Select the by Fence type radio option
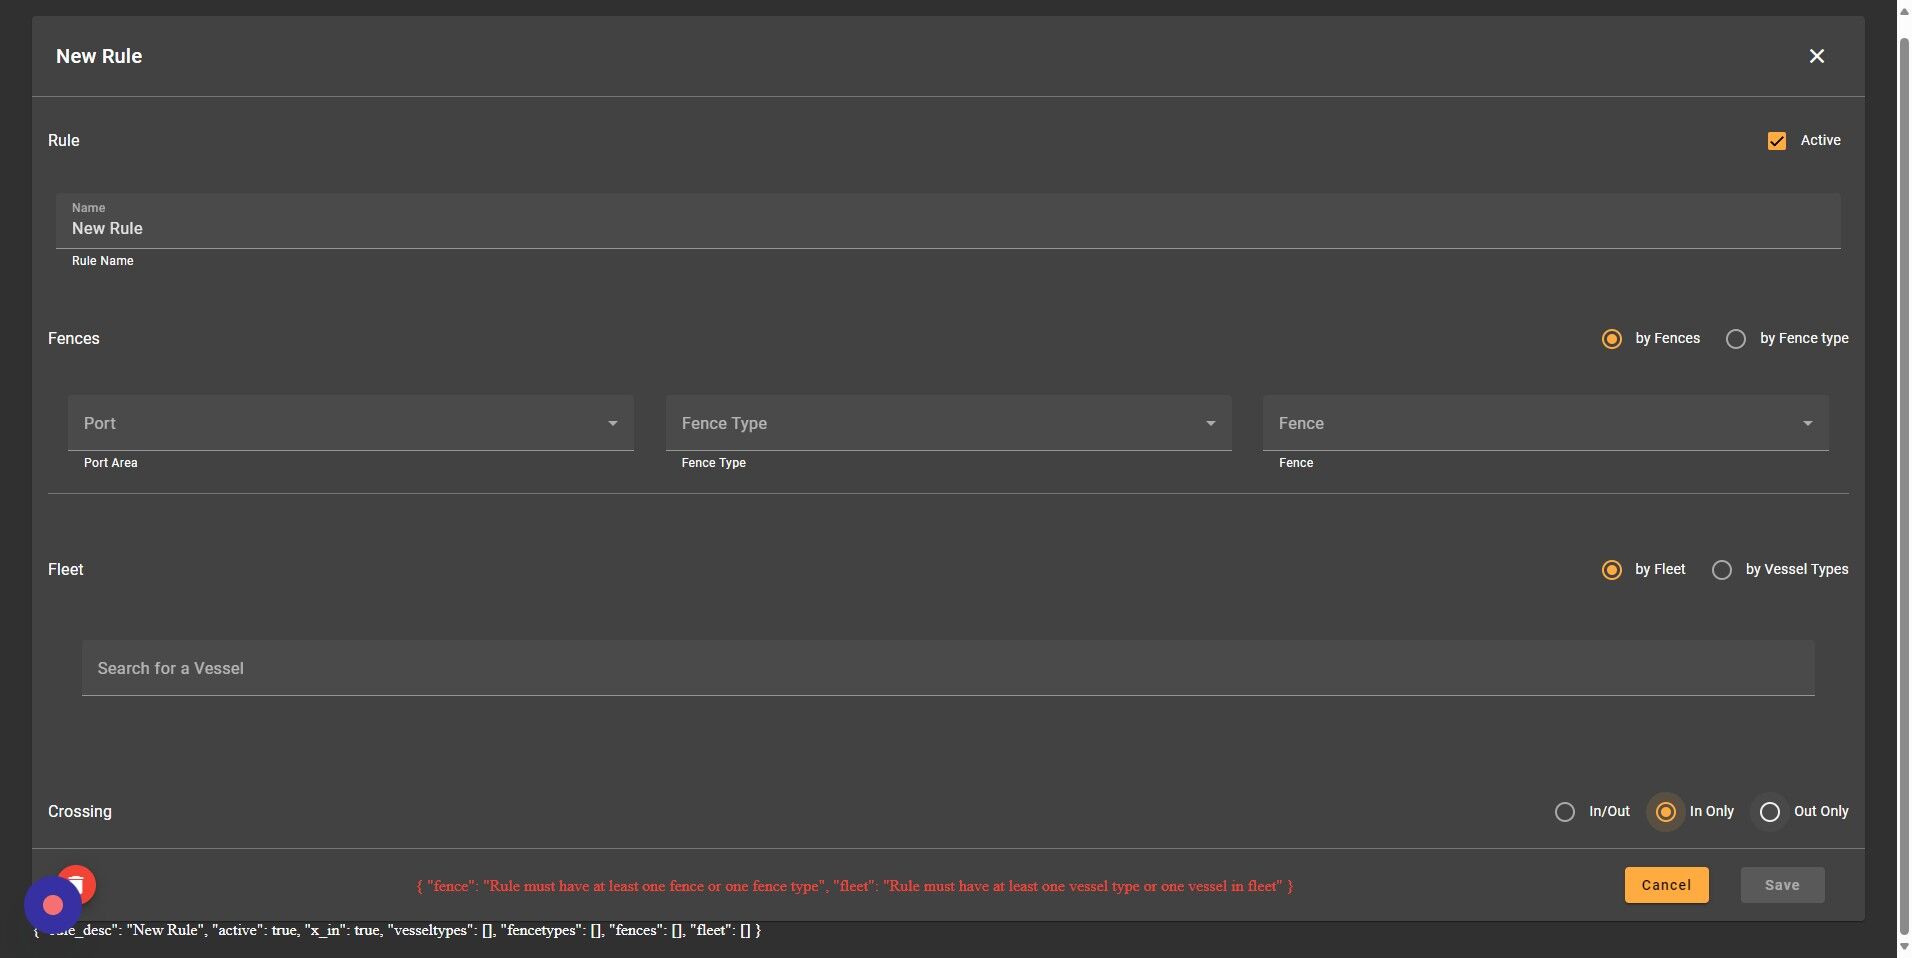 (1735, 339)
